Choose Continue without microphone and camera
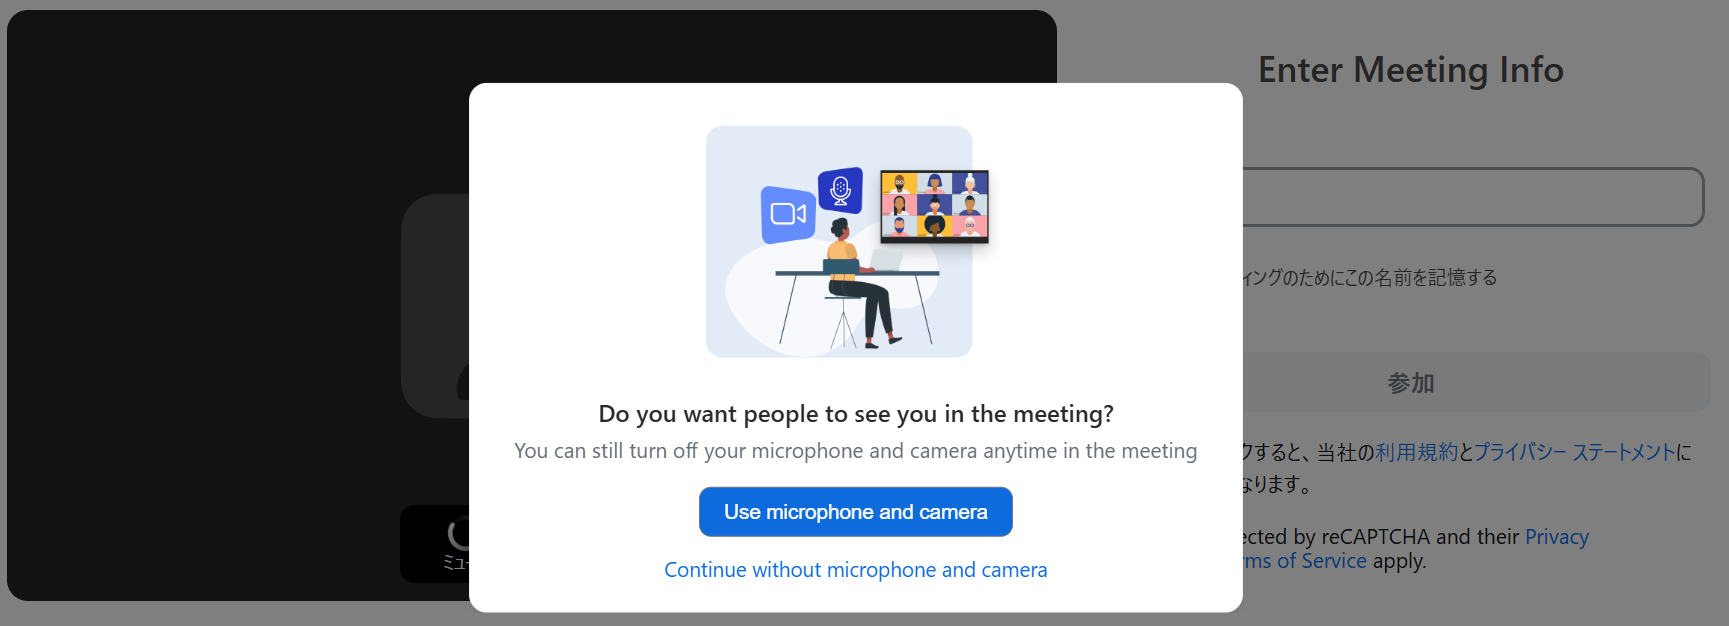Image resolution: width=1729 pixels, height=626 pixels. coord(856,570)
